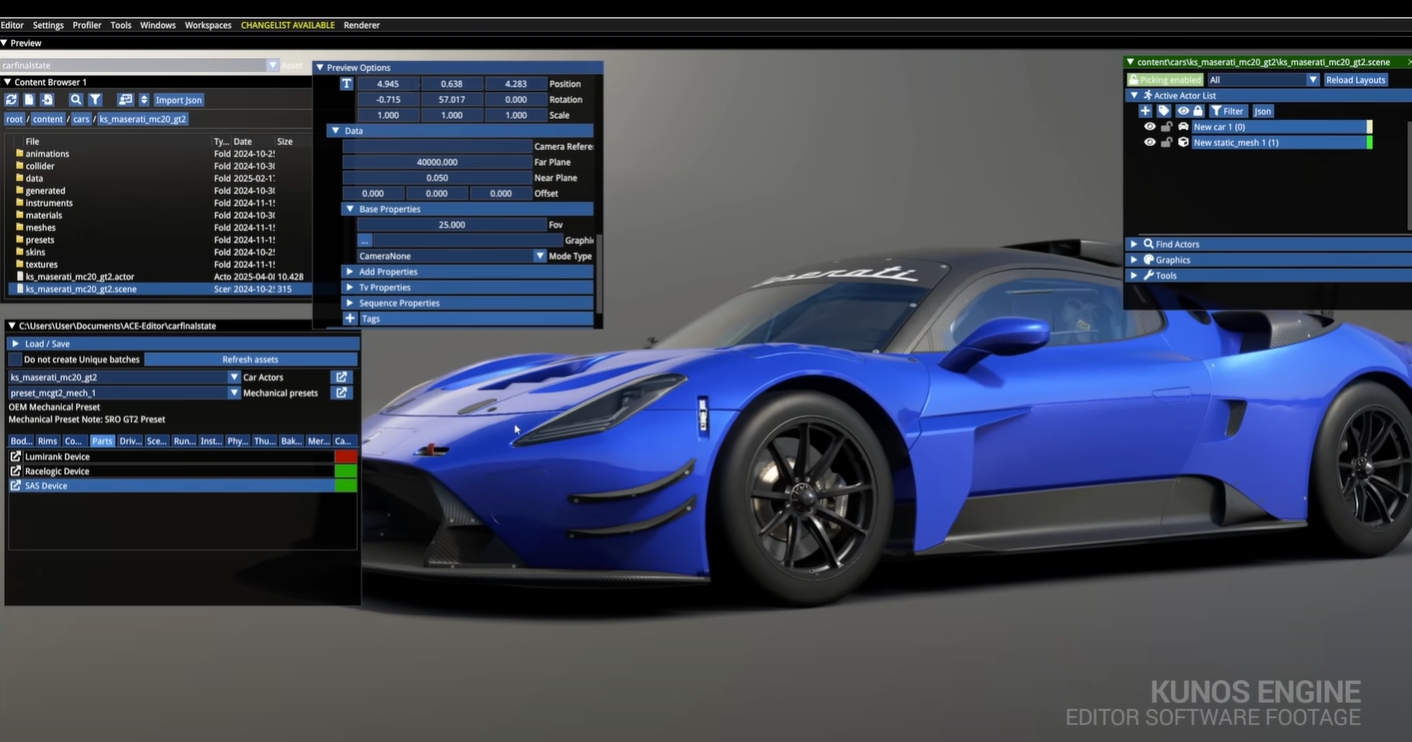Click the Import Json button
The width and height of the screenshot is (1412, 742).
coord(178,100)
